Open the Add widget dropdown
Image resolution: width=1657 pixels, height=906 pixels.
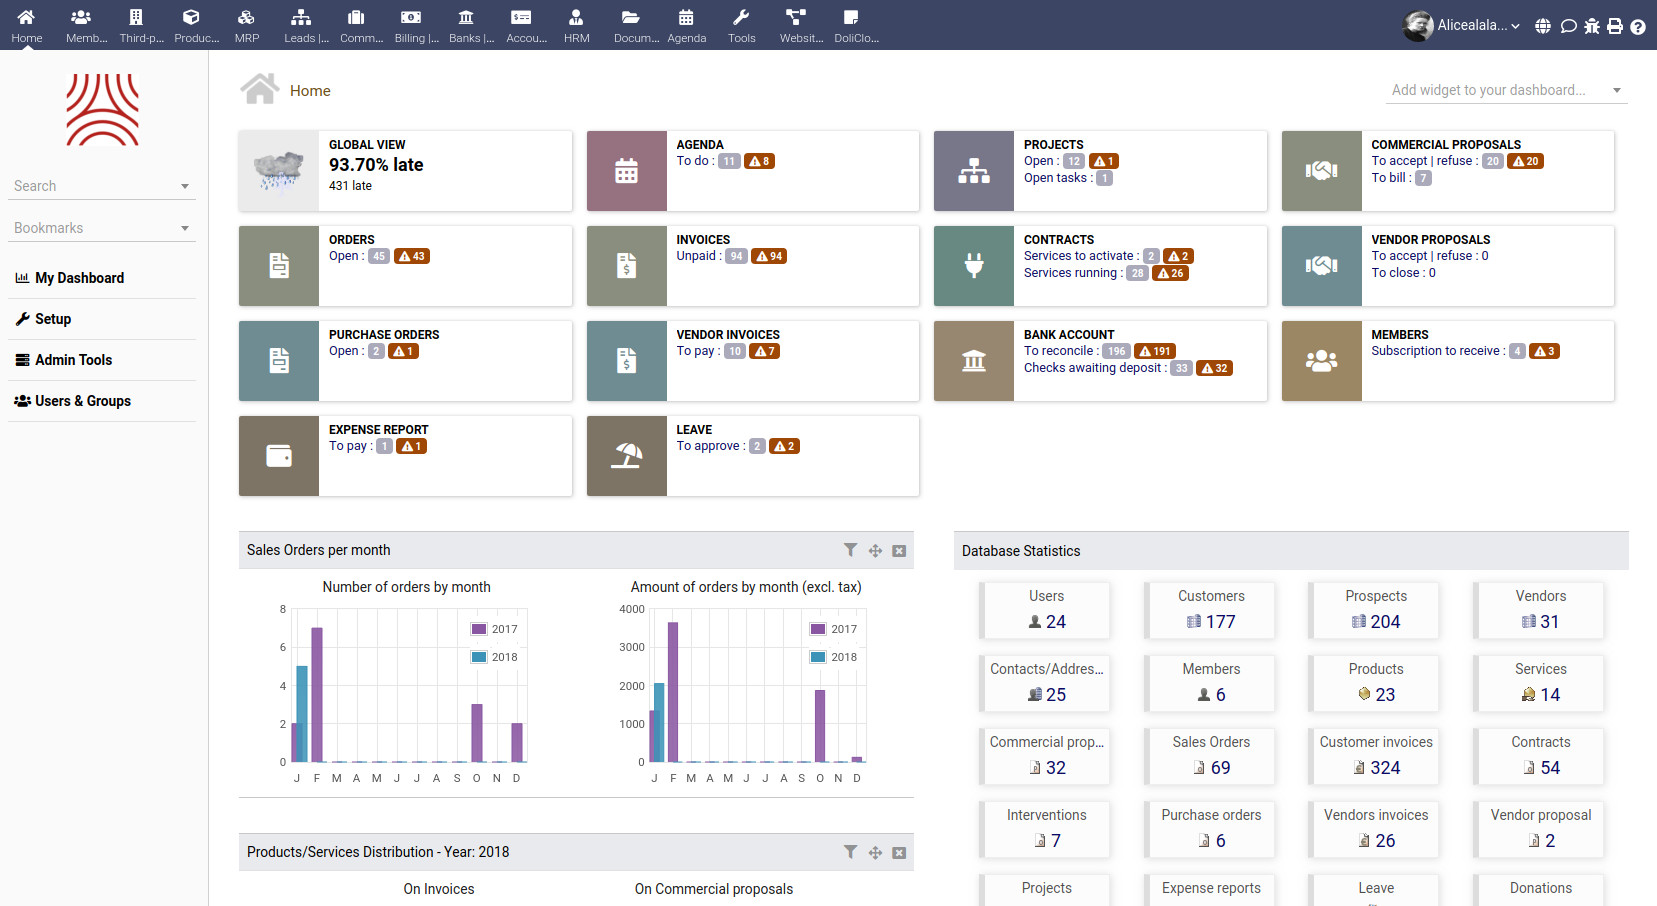tap(1506, 90)
